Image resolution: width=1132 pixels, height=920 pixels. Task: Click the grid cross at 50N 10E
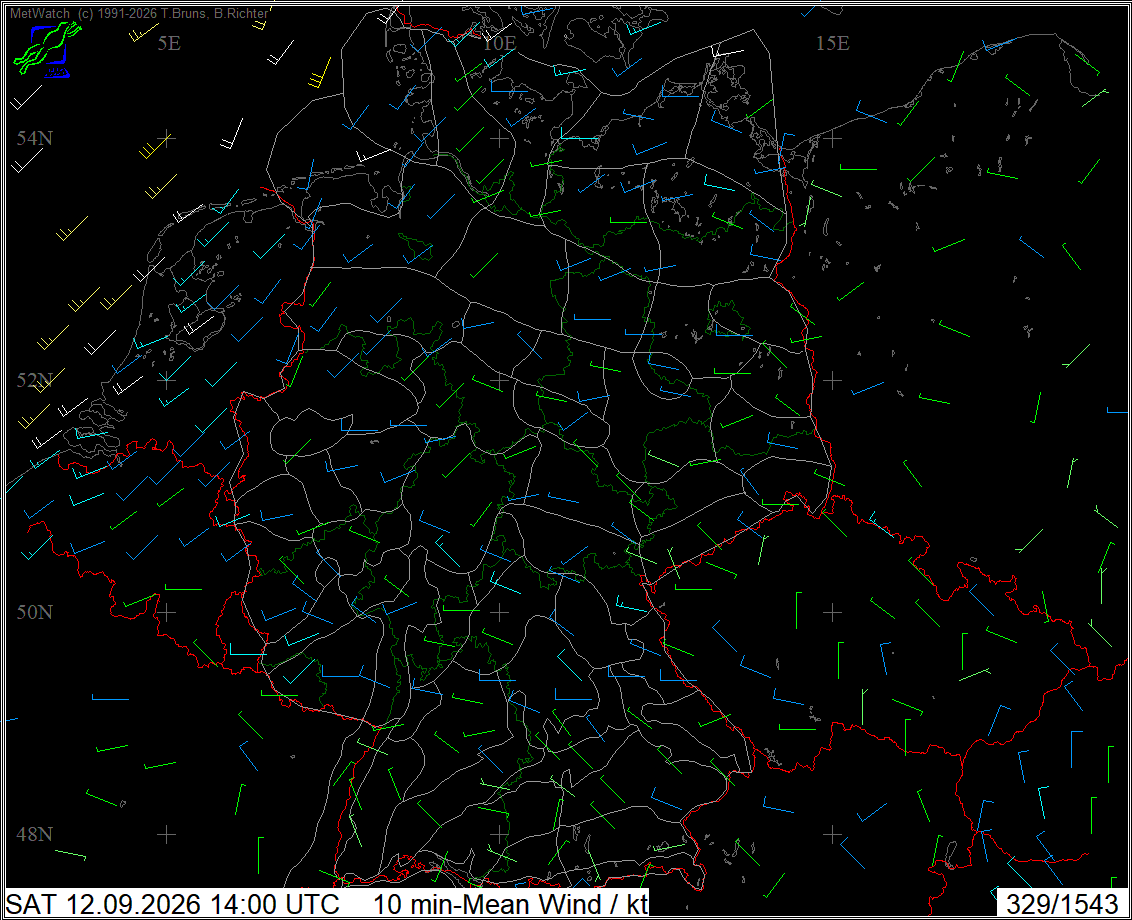pyautogui.click(x=500, y=612)
